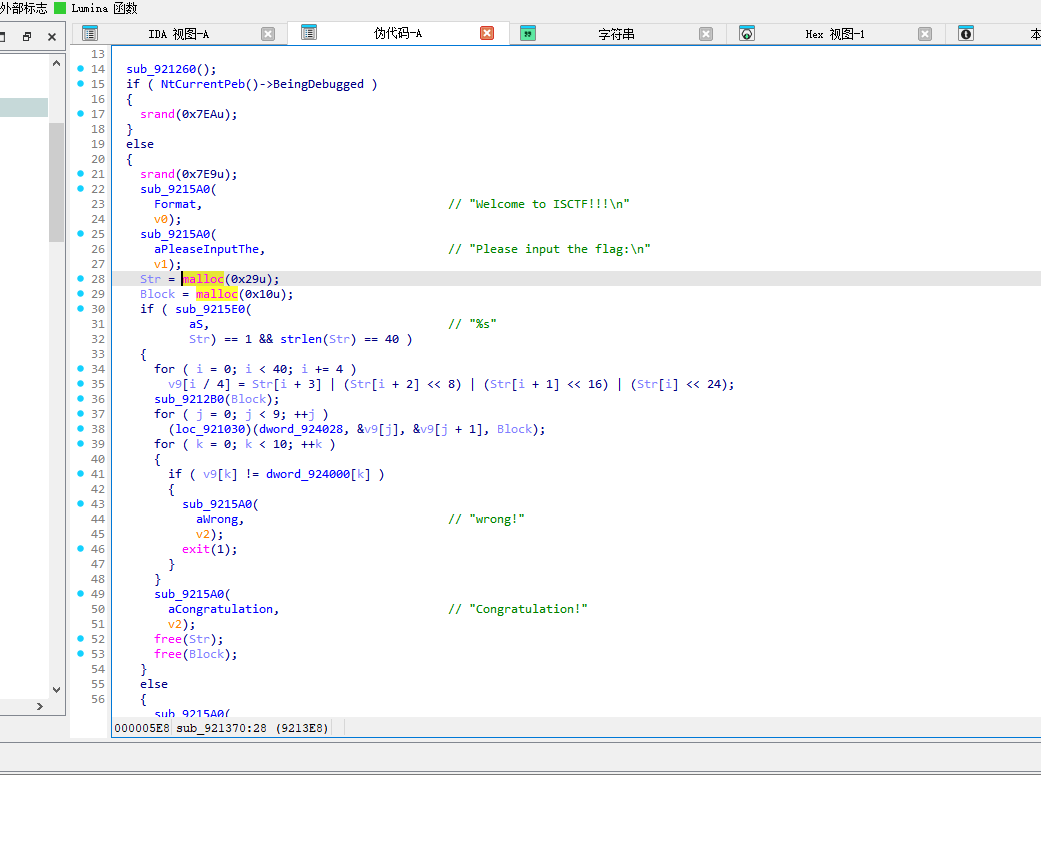Toggle breakpoint dot on line 28
Screen dimensions: 1041x843
(x=80, y=279)
